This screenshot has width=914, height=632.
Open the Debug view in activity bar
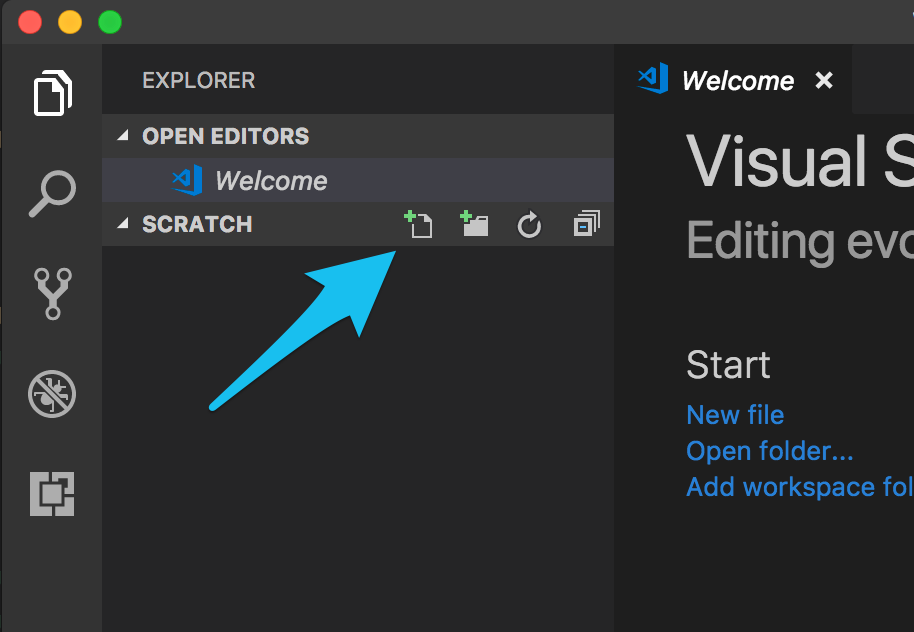pyautogui.click(x=52, y=394)
